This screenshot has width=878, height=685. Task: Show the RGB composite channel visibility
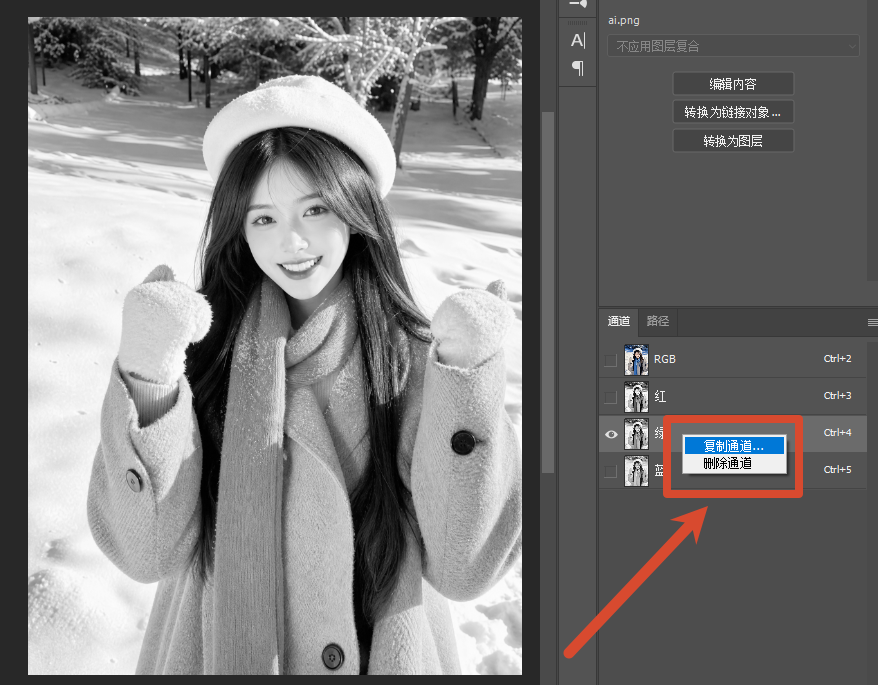click(x=611, y=360)
